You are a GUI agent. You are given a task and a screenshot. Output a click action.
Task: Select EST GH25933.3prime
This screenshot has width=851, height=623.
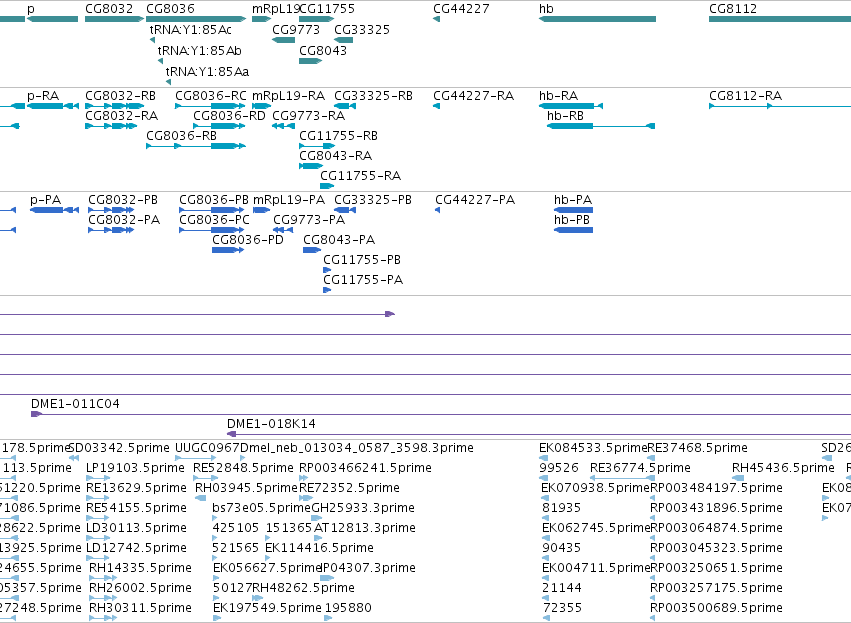[x=363, y=508]
